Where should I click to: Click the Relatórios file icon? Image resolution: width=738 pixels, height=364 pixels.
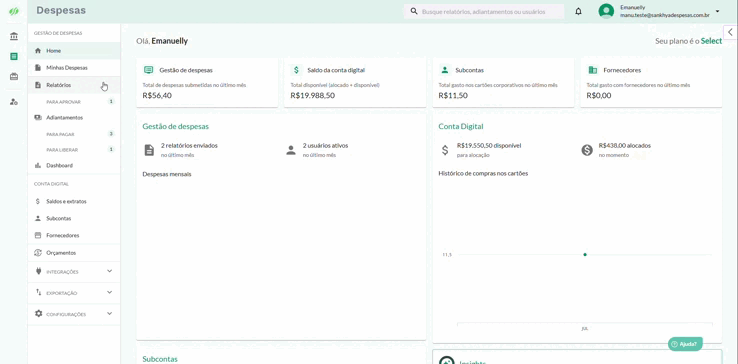click(38, 85)
